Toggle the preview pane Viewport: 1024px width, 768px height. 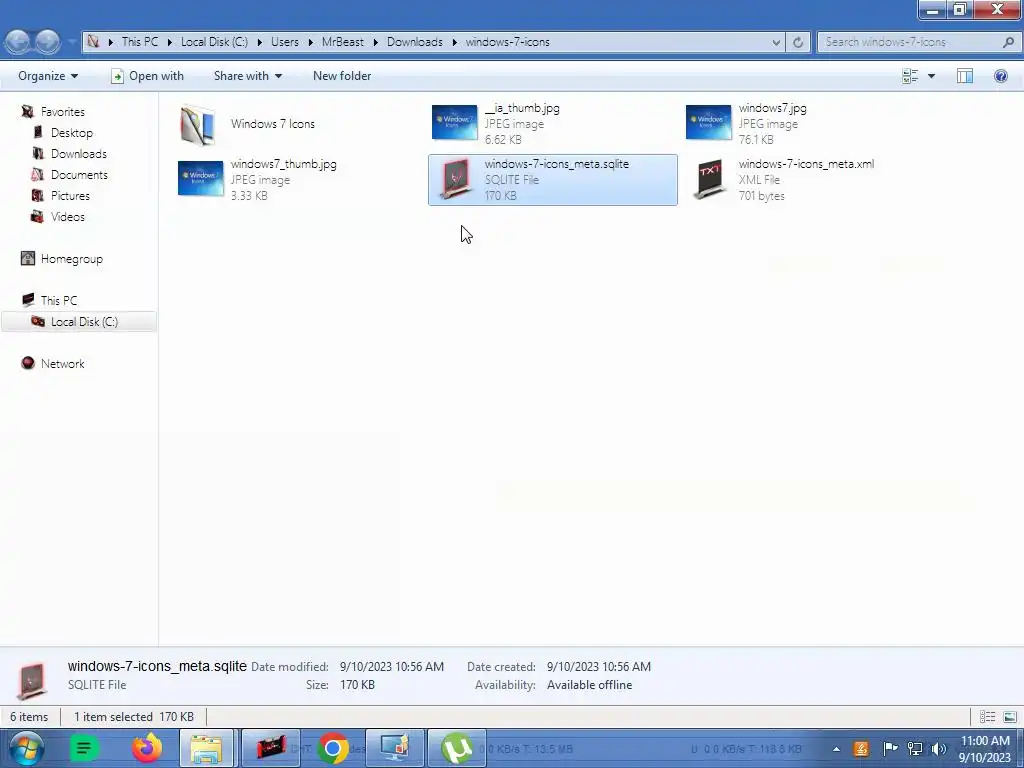click(965, 76)
